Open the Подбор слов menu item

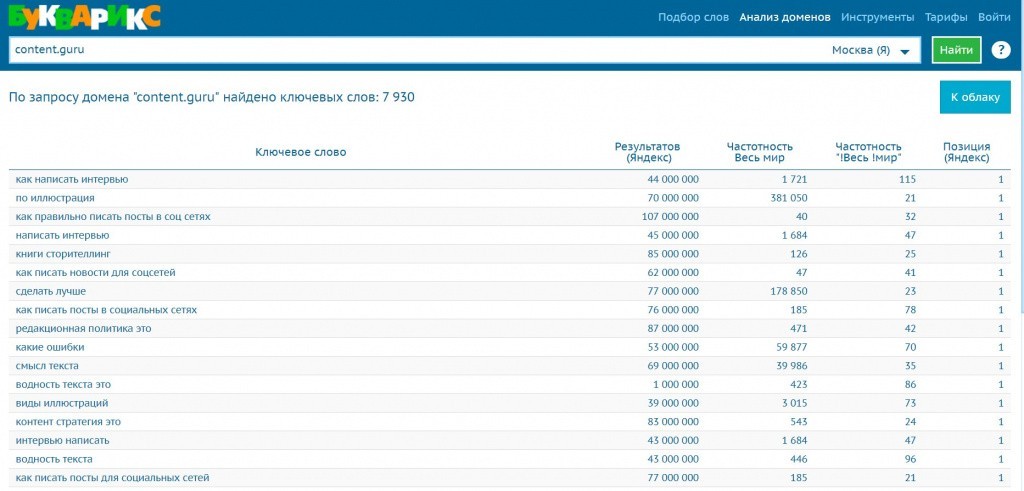click(x=694, y=17)
